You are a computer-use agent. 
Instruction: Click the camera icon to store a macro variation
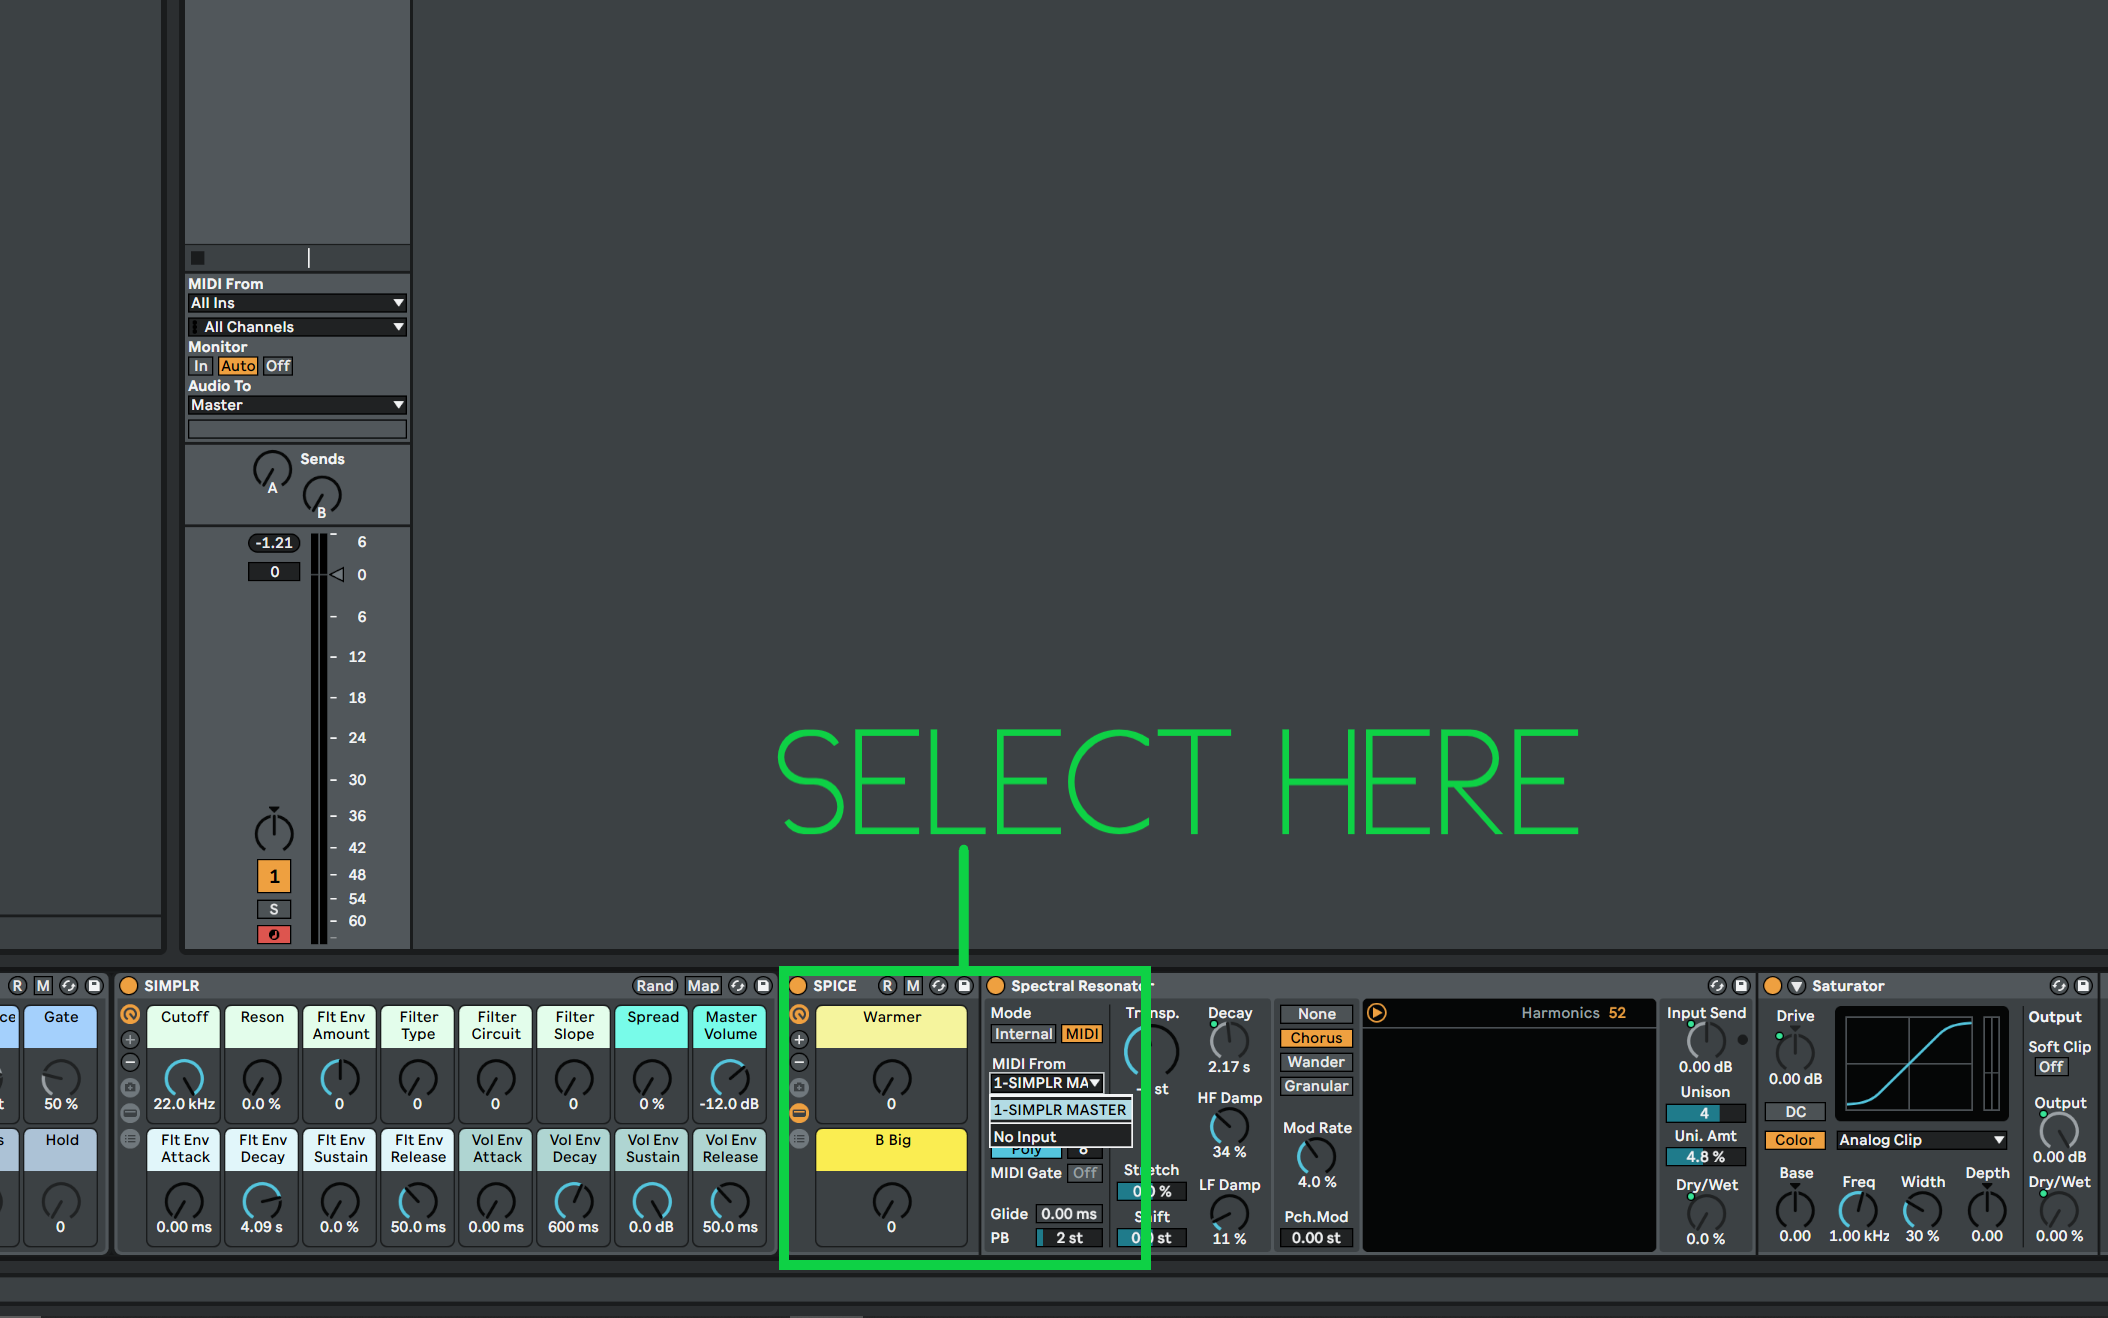coord(799,1088)
